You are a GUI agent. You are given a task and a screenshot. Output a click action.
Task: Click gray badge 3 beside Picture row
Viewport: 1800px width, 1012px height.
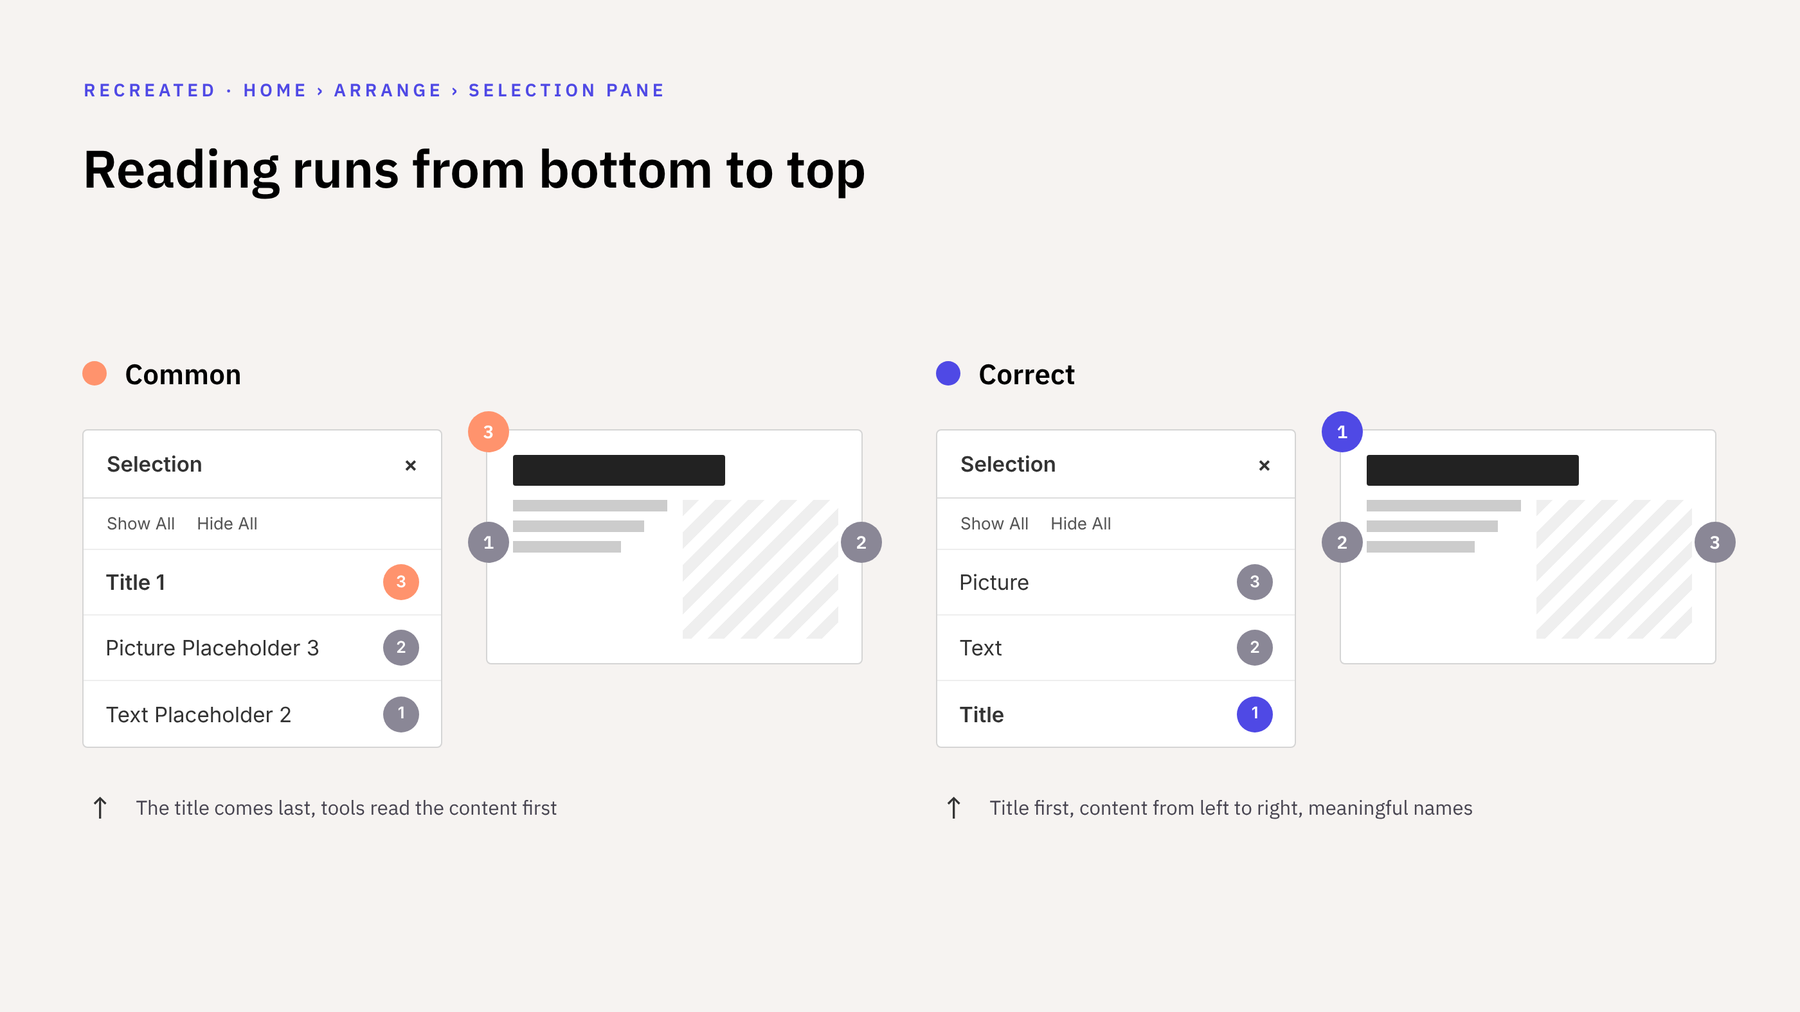(x=1255, y=582)
